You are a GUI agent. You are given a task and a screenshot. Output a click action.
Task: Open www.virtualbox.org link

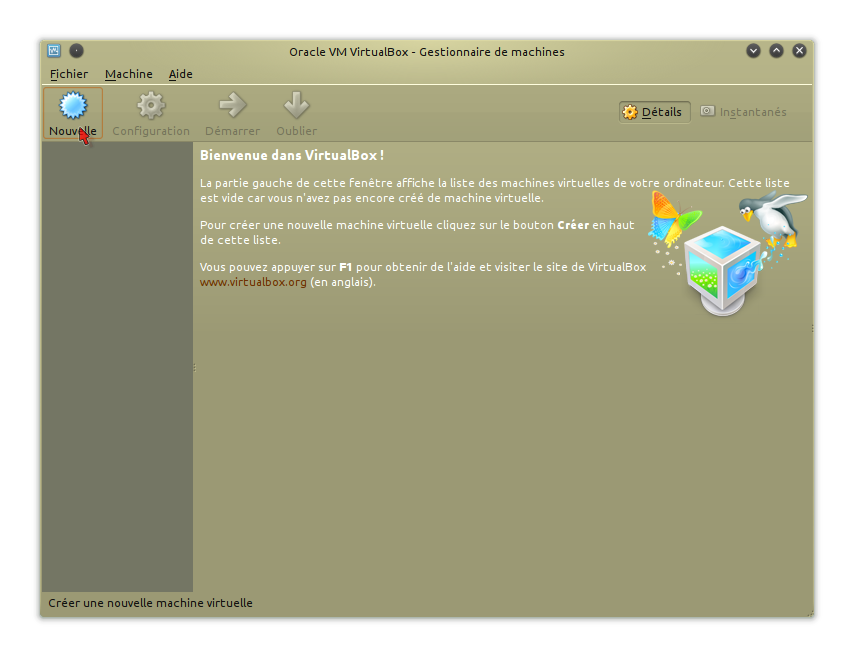click(x=253, y=282)
